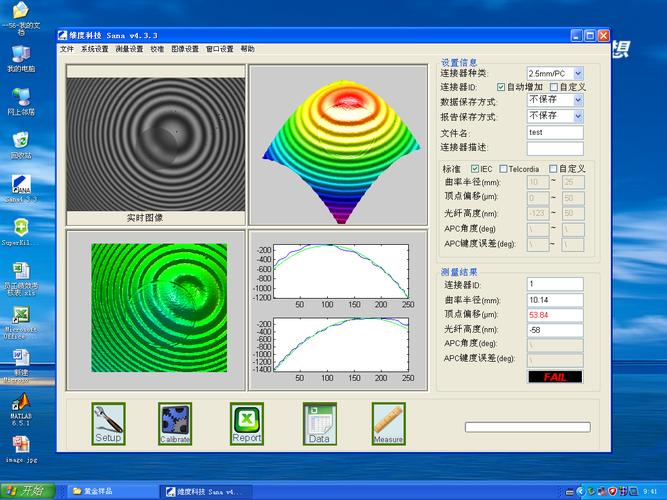Select the SuperKiller shield desktop icon
The width and height of the screenshot is (667, 500).
click(21, 232)
